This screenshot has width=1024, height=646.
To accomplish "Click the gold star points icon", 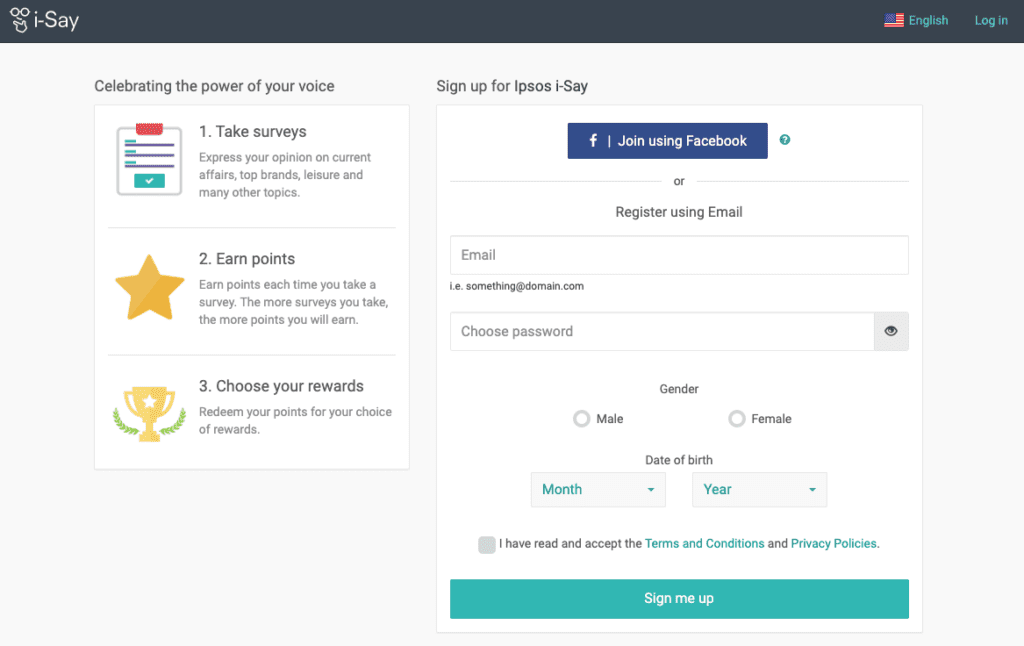I will point(149,287).
